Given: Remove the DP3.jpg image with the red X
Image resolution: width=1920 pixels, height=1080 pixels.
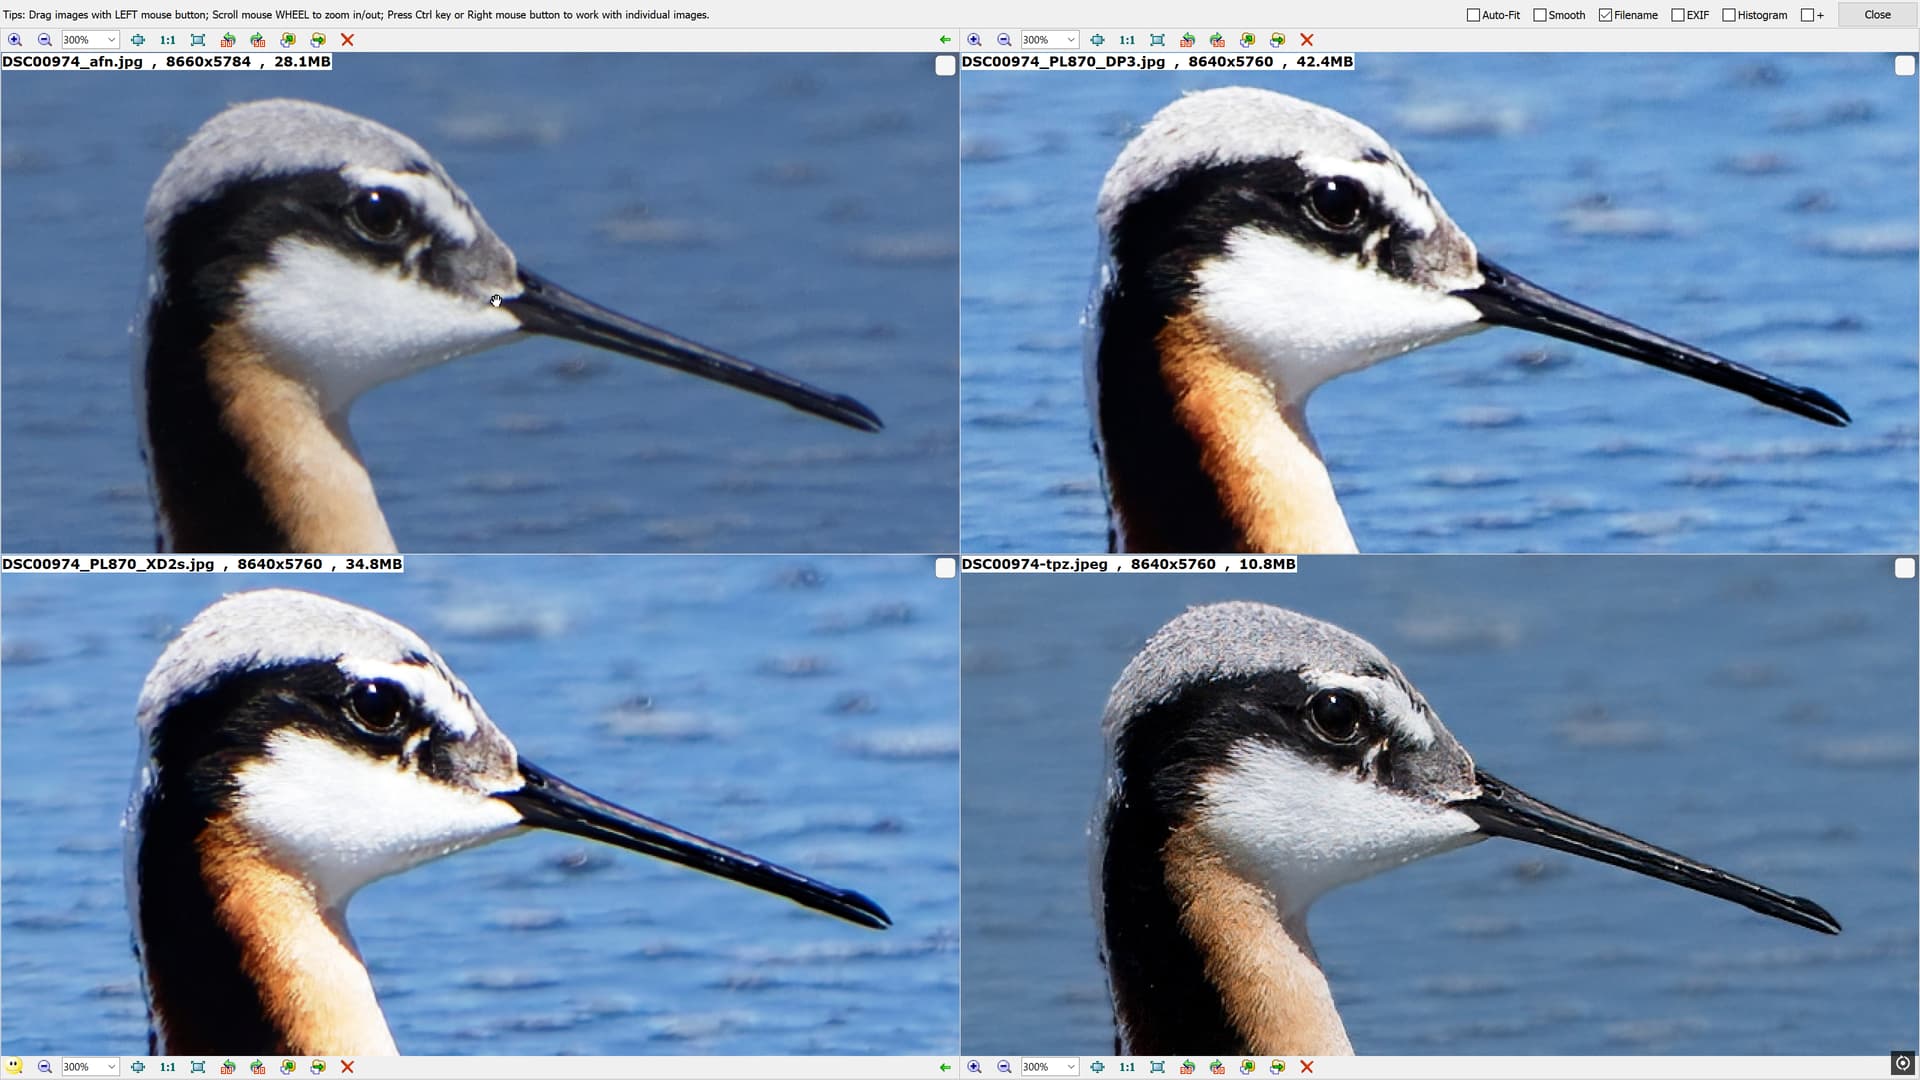Looking at the screenshot, I should pyautogui.click(x=1307, y=40).
